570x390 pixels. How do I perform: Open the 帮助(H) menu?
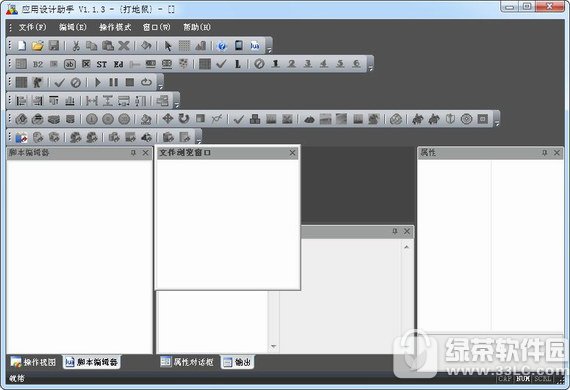point(197,27)
